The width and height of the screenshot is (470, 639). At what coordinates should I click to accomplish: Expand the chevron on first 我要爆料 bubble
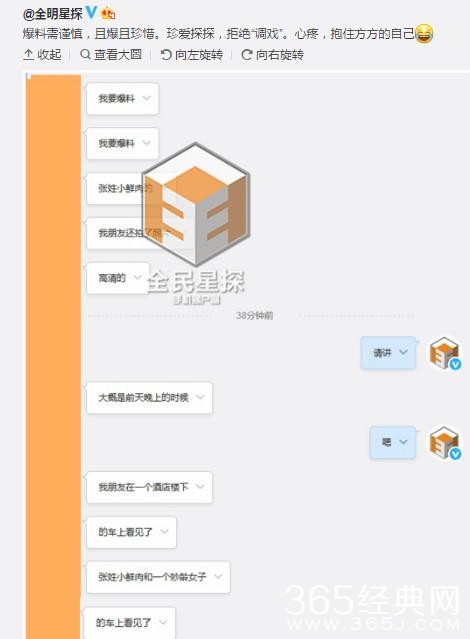point(147,98)
